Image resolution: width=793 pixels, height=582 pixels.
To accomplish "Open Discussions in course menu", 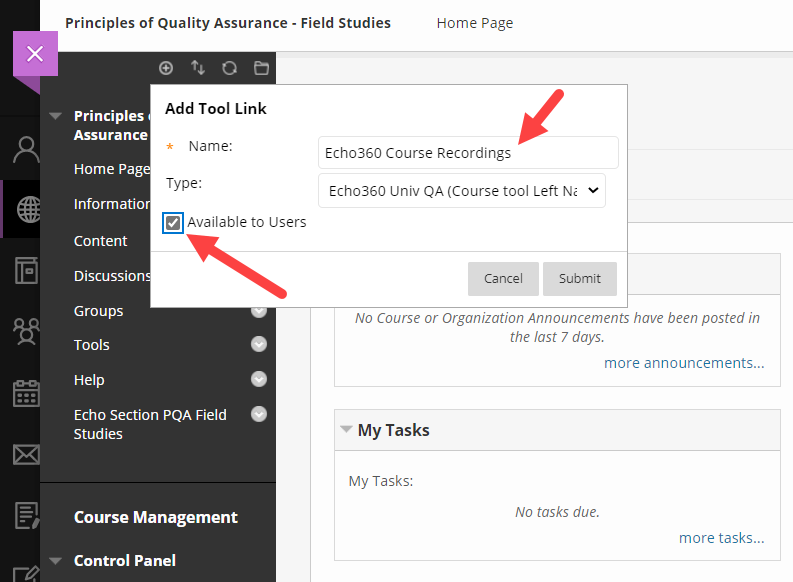I will point(112,276).
